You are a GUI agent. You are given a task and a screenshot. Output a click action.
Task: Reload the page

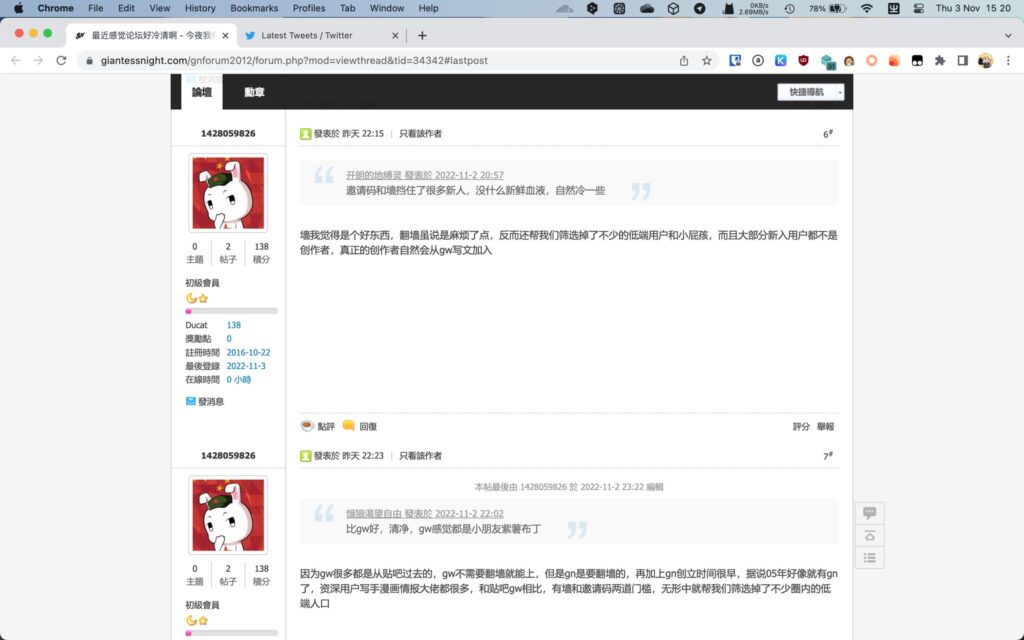[x=62, y=60]
